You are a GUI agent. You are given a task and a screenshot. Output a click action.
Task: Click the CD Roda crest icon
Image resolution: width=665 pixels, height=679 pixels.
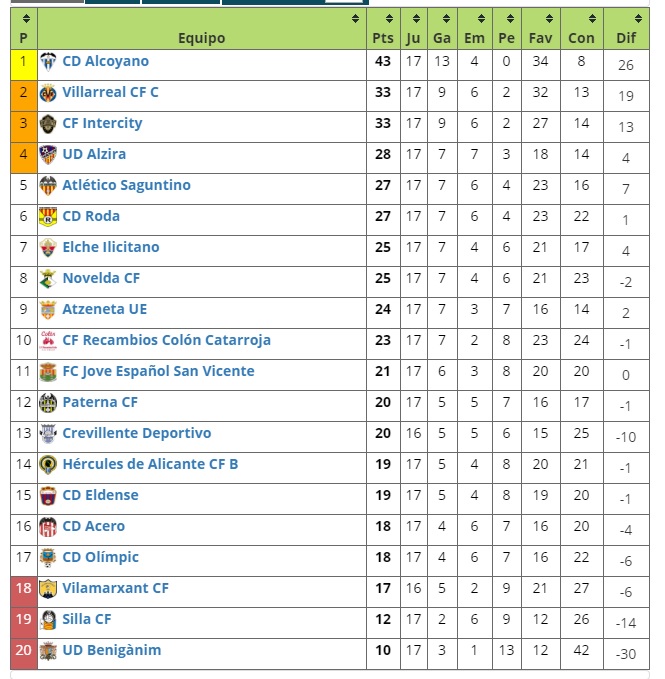pos(48,217)
